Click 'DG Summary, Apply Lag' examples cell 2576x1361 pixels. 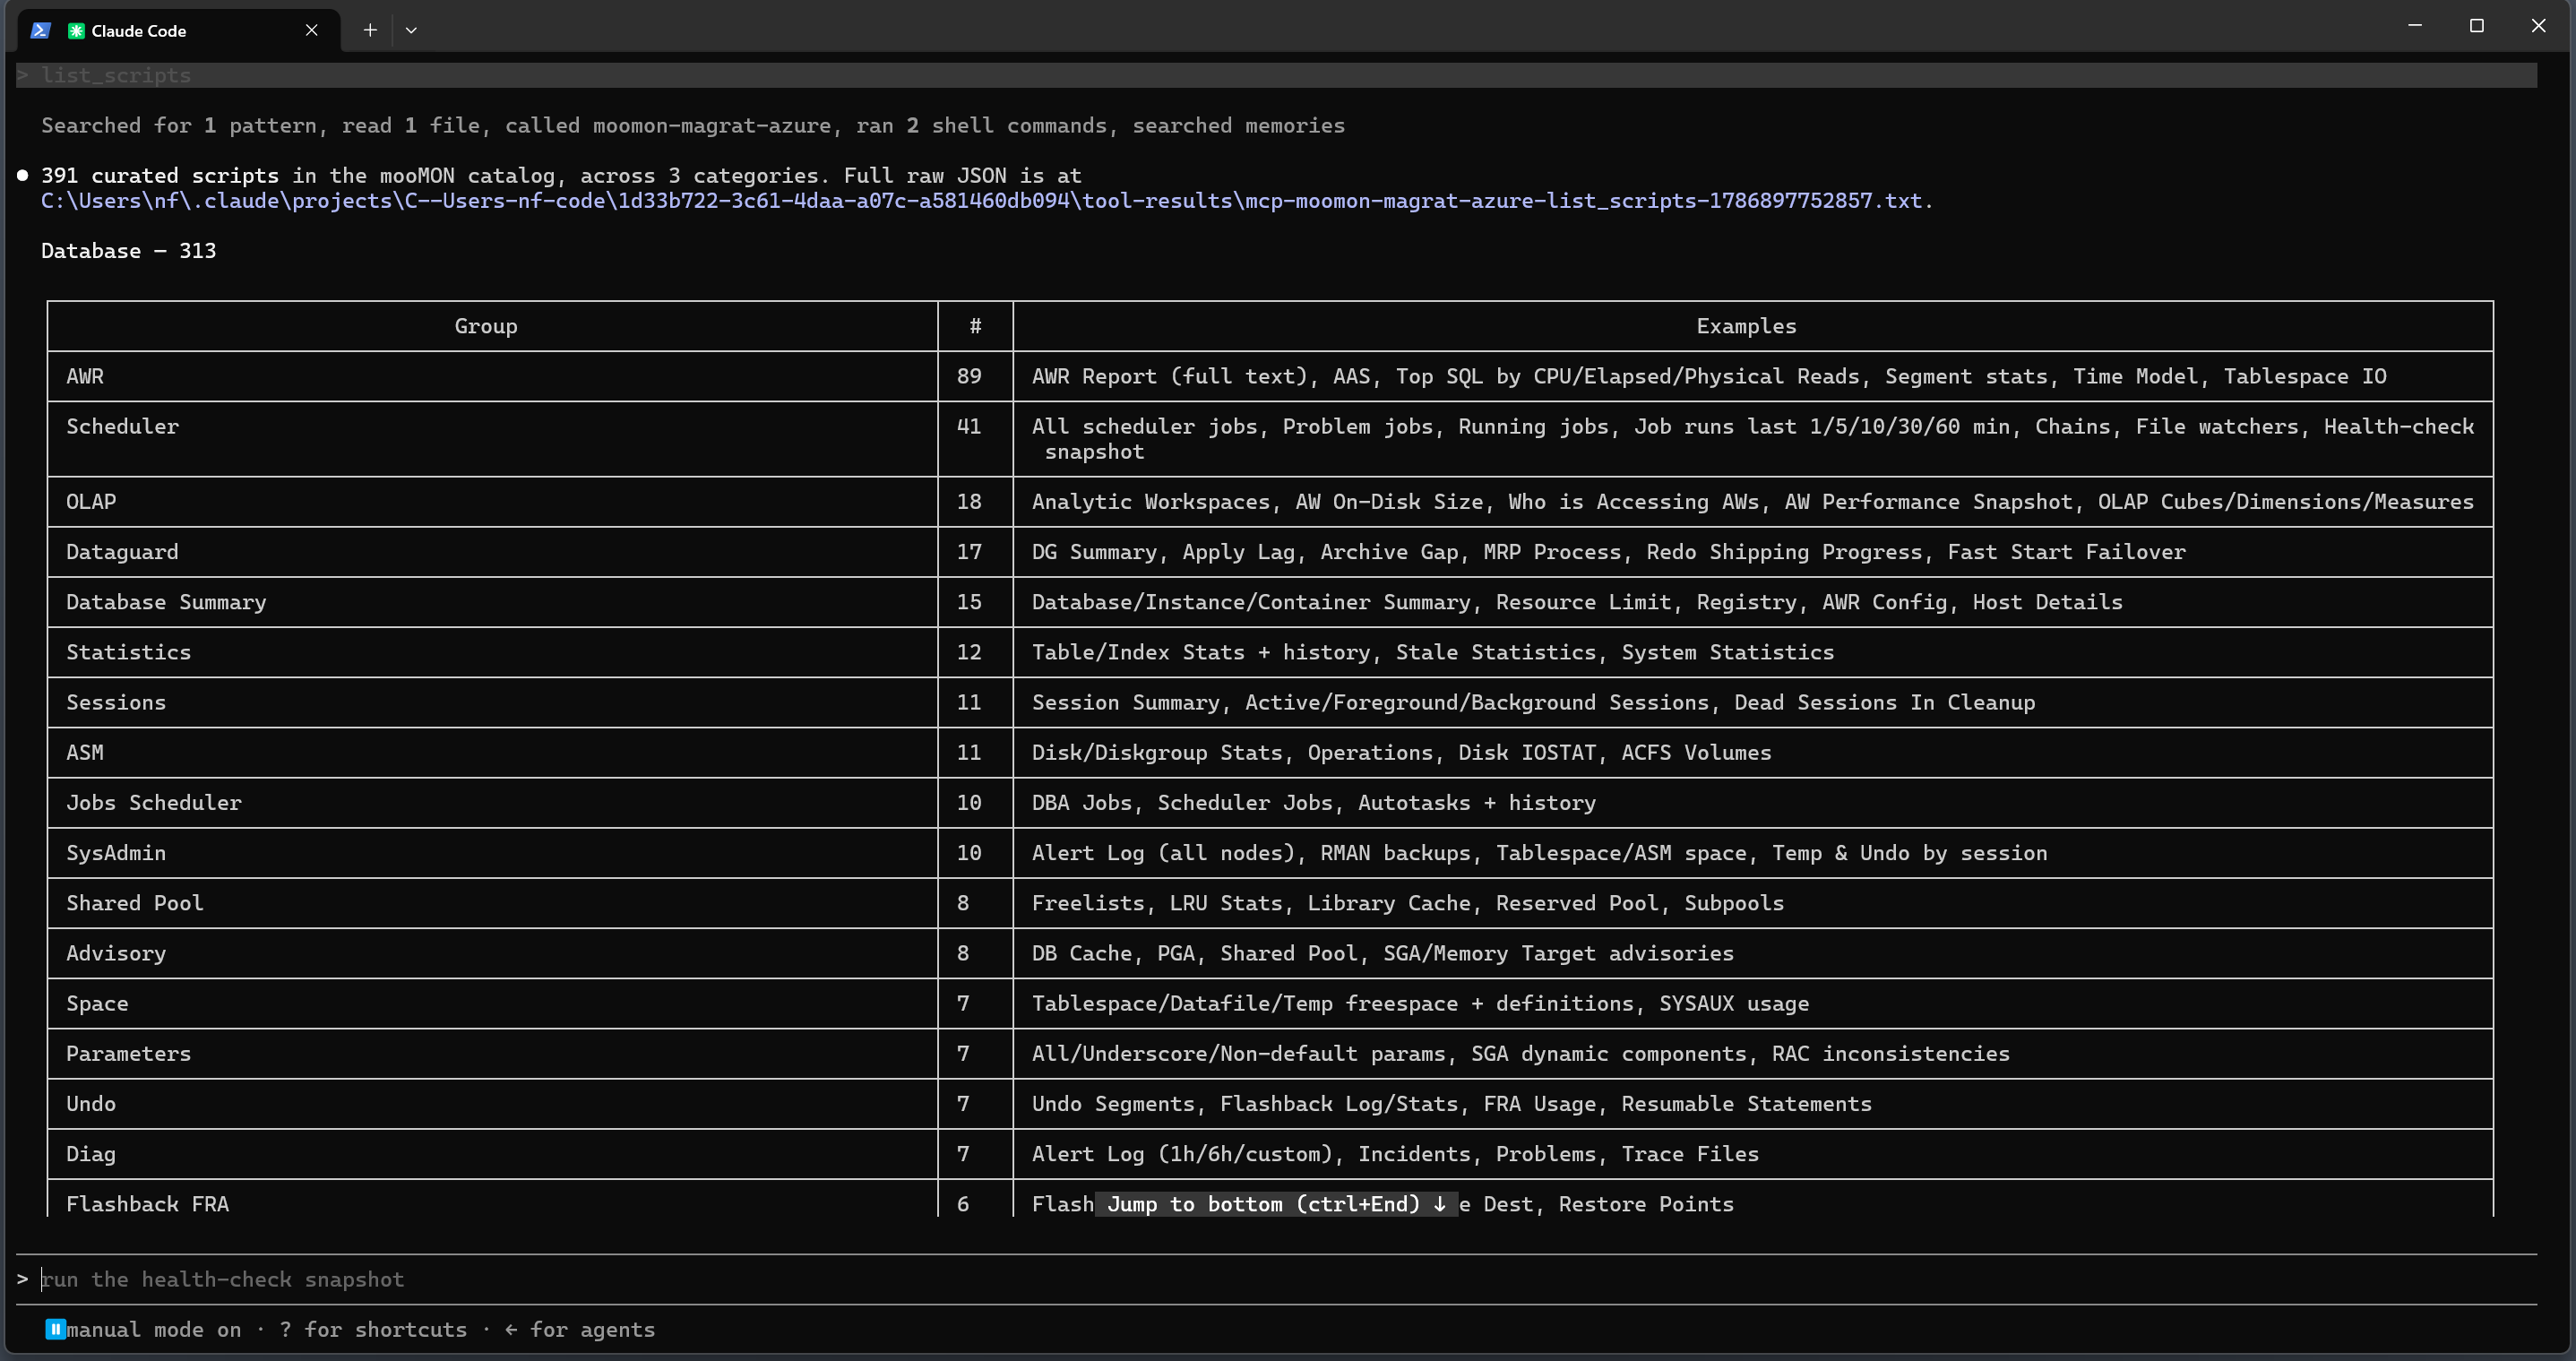[x=1753, y=552]
